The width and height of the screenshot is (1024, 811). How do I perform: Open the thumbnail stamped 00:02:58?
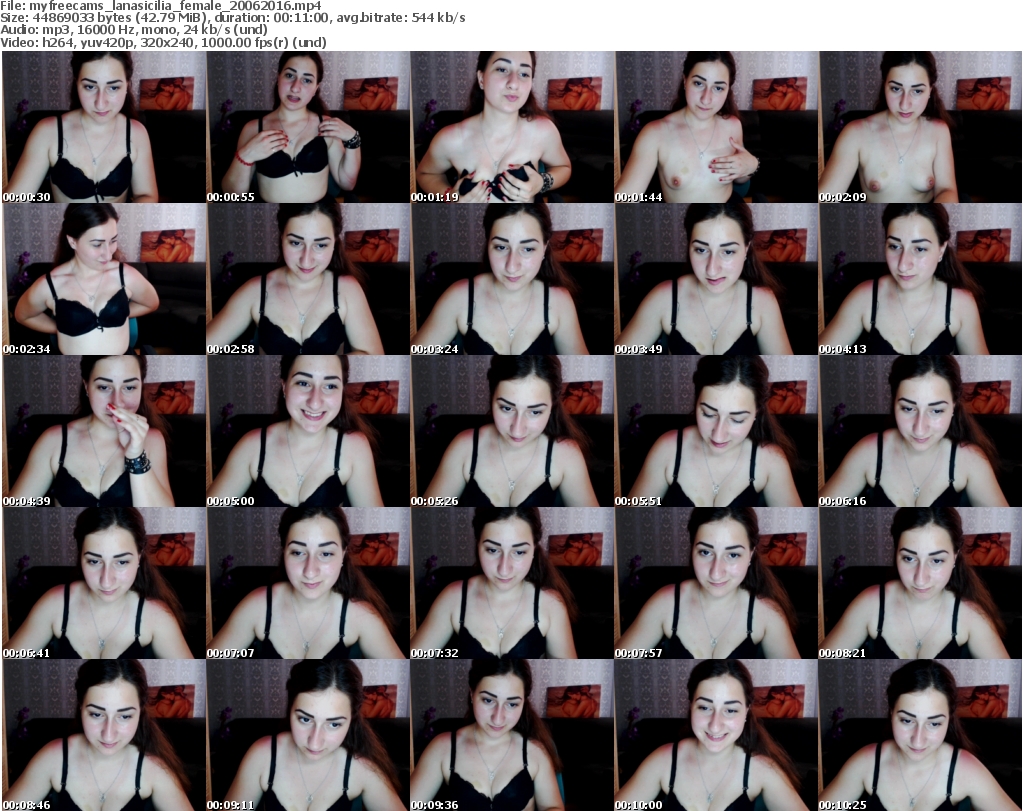tap(308, 279)
